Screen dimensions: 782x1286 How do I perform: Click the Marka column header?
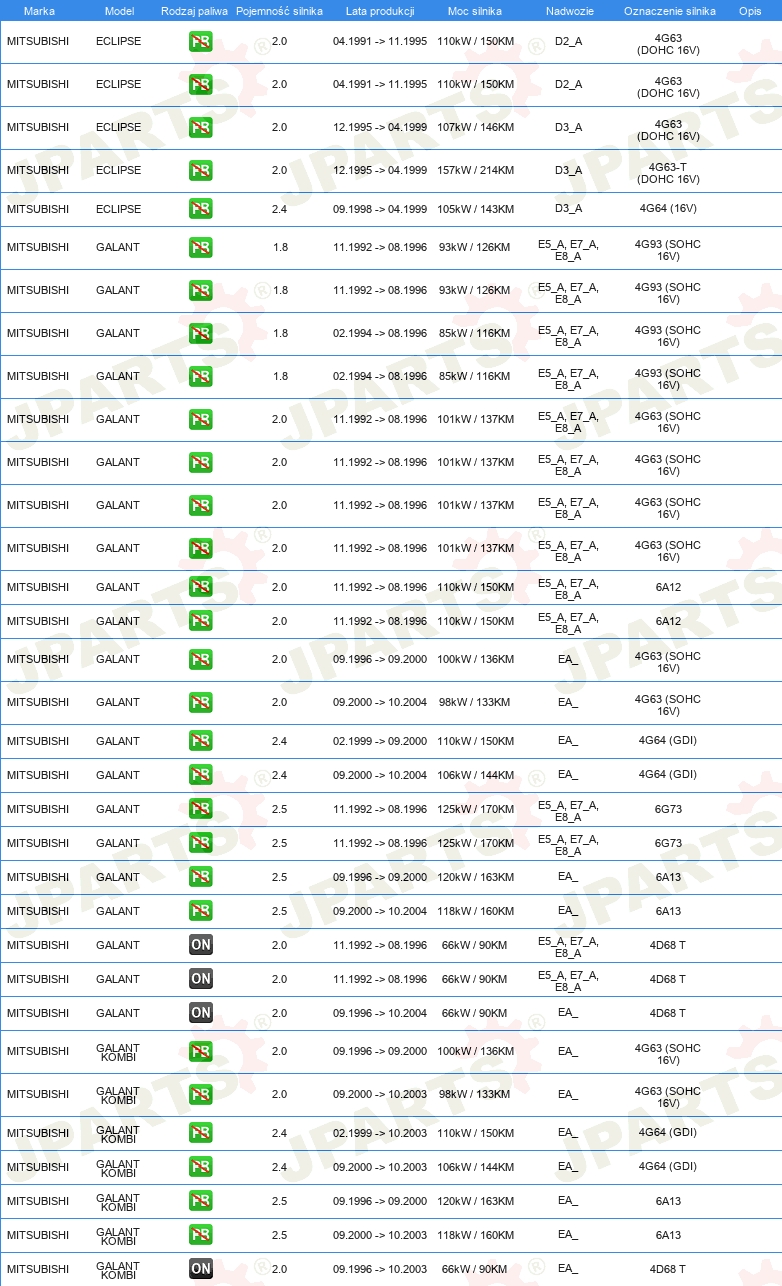coord(38,11)
